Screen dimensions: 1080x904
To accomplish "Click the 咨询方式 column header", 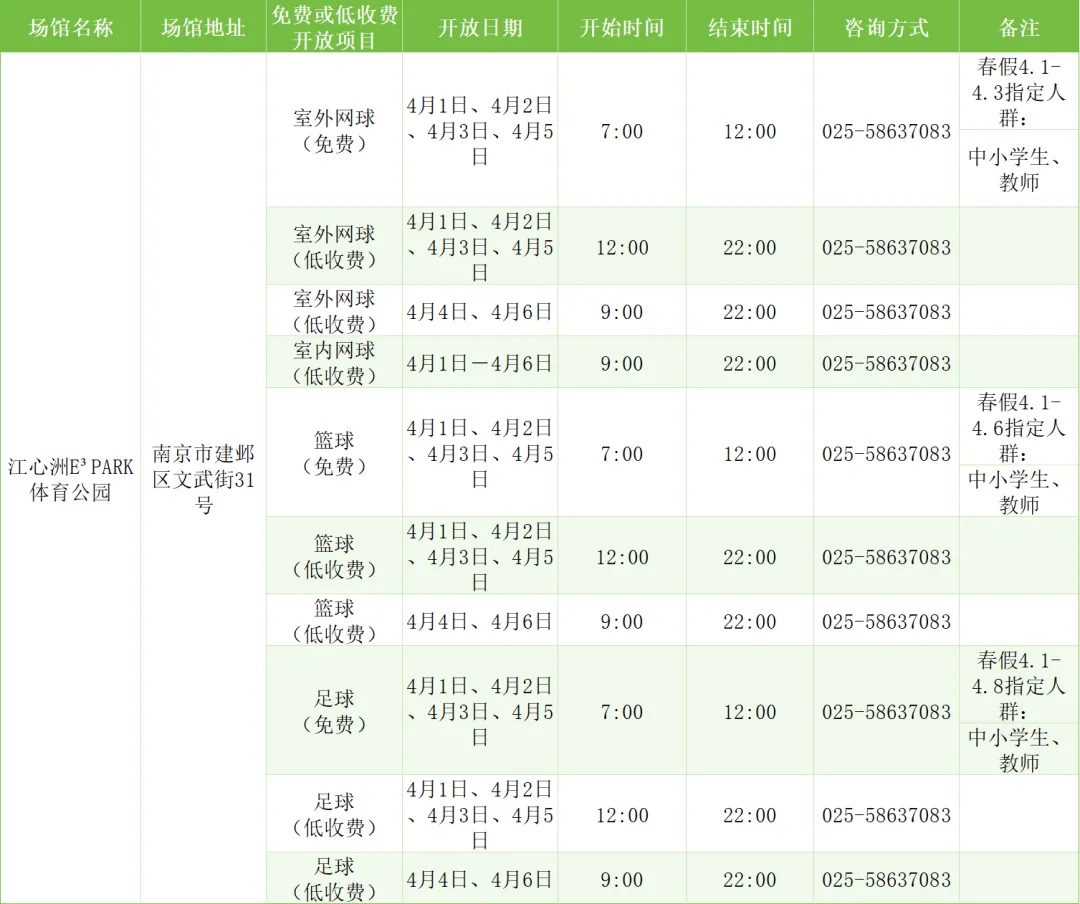I will (x=886, y=27).
